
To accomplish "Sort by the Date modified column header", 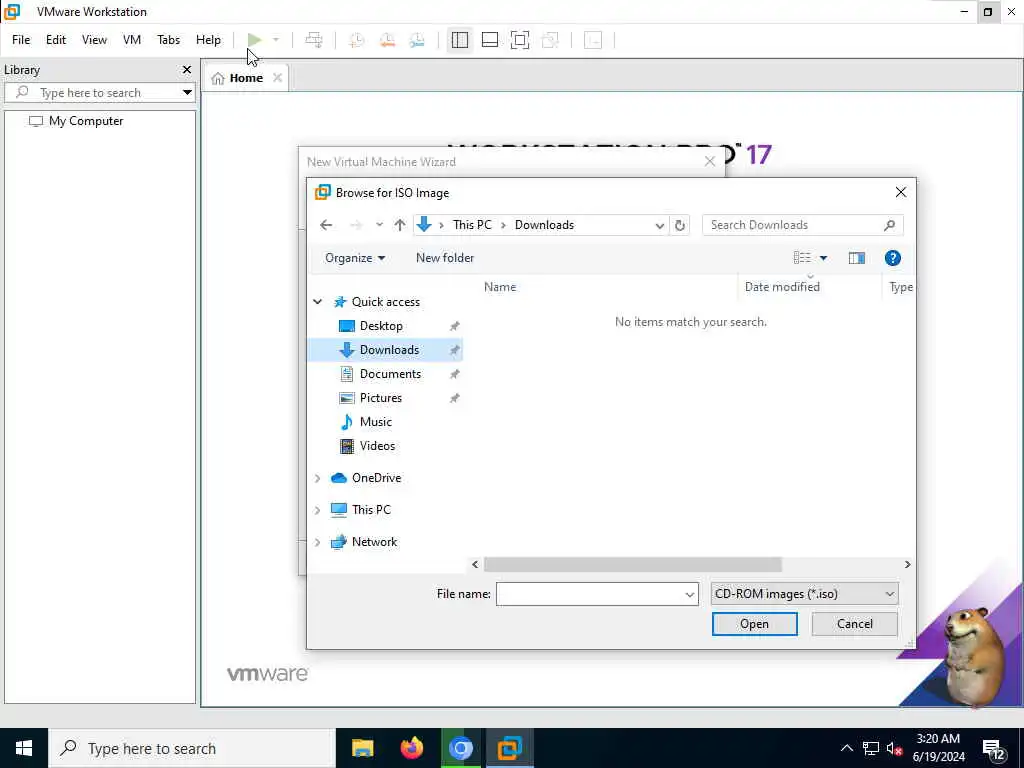I will (782, 287).
